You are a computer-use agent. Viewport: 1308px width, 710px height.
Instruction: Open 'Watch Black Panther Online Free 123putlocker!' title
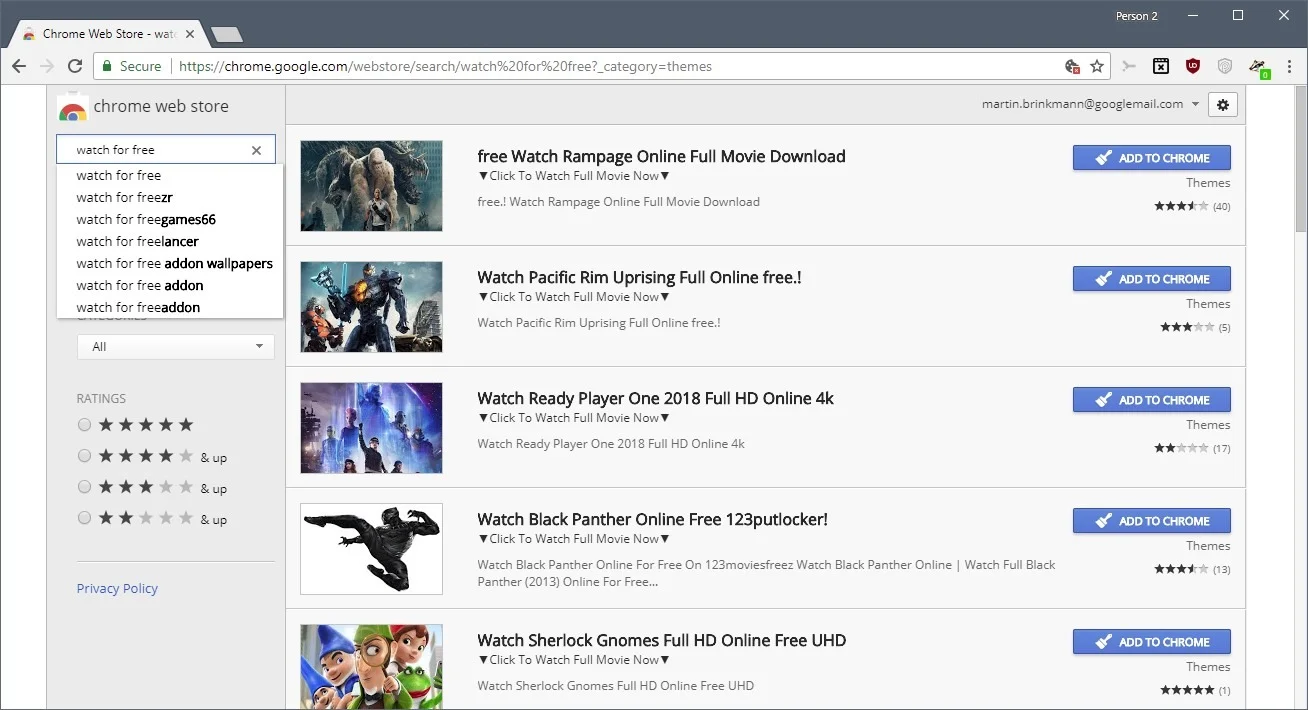(652, 519)
